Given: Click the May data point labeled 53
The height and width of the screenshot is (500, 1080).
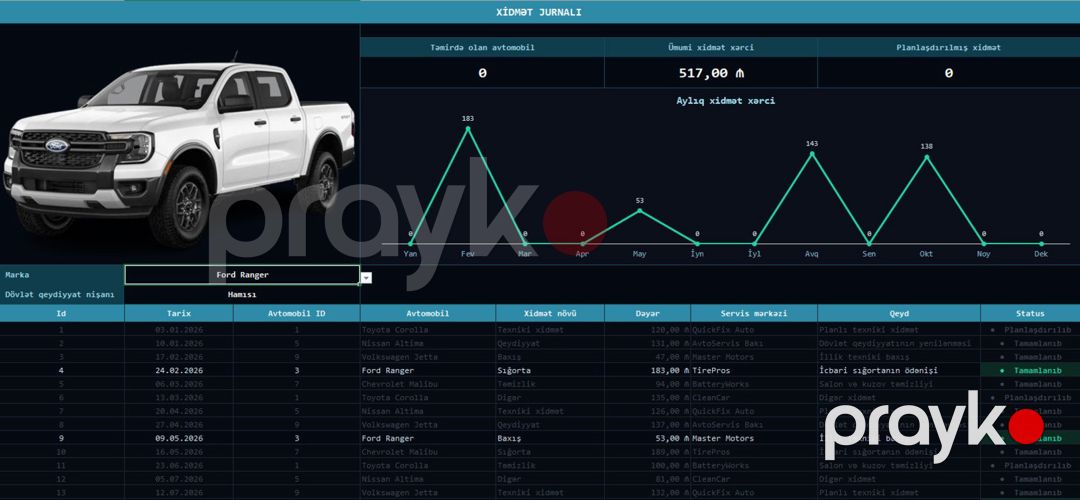Looking at the screenshot, I should click(639, 210).
